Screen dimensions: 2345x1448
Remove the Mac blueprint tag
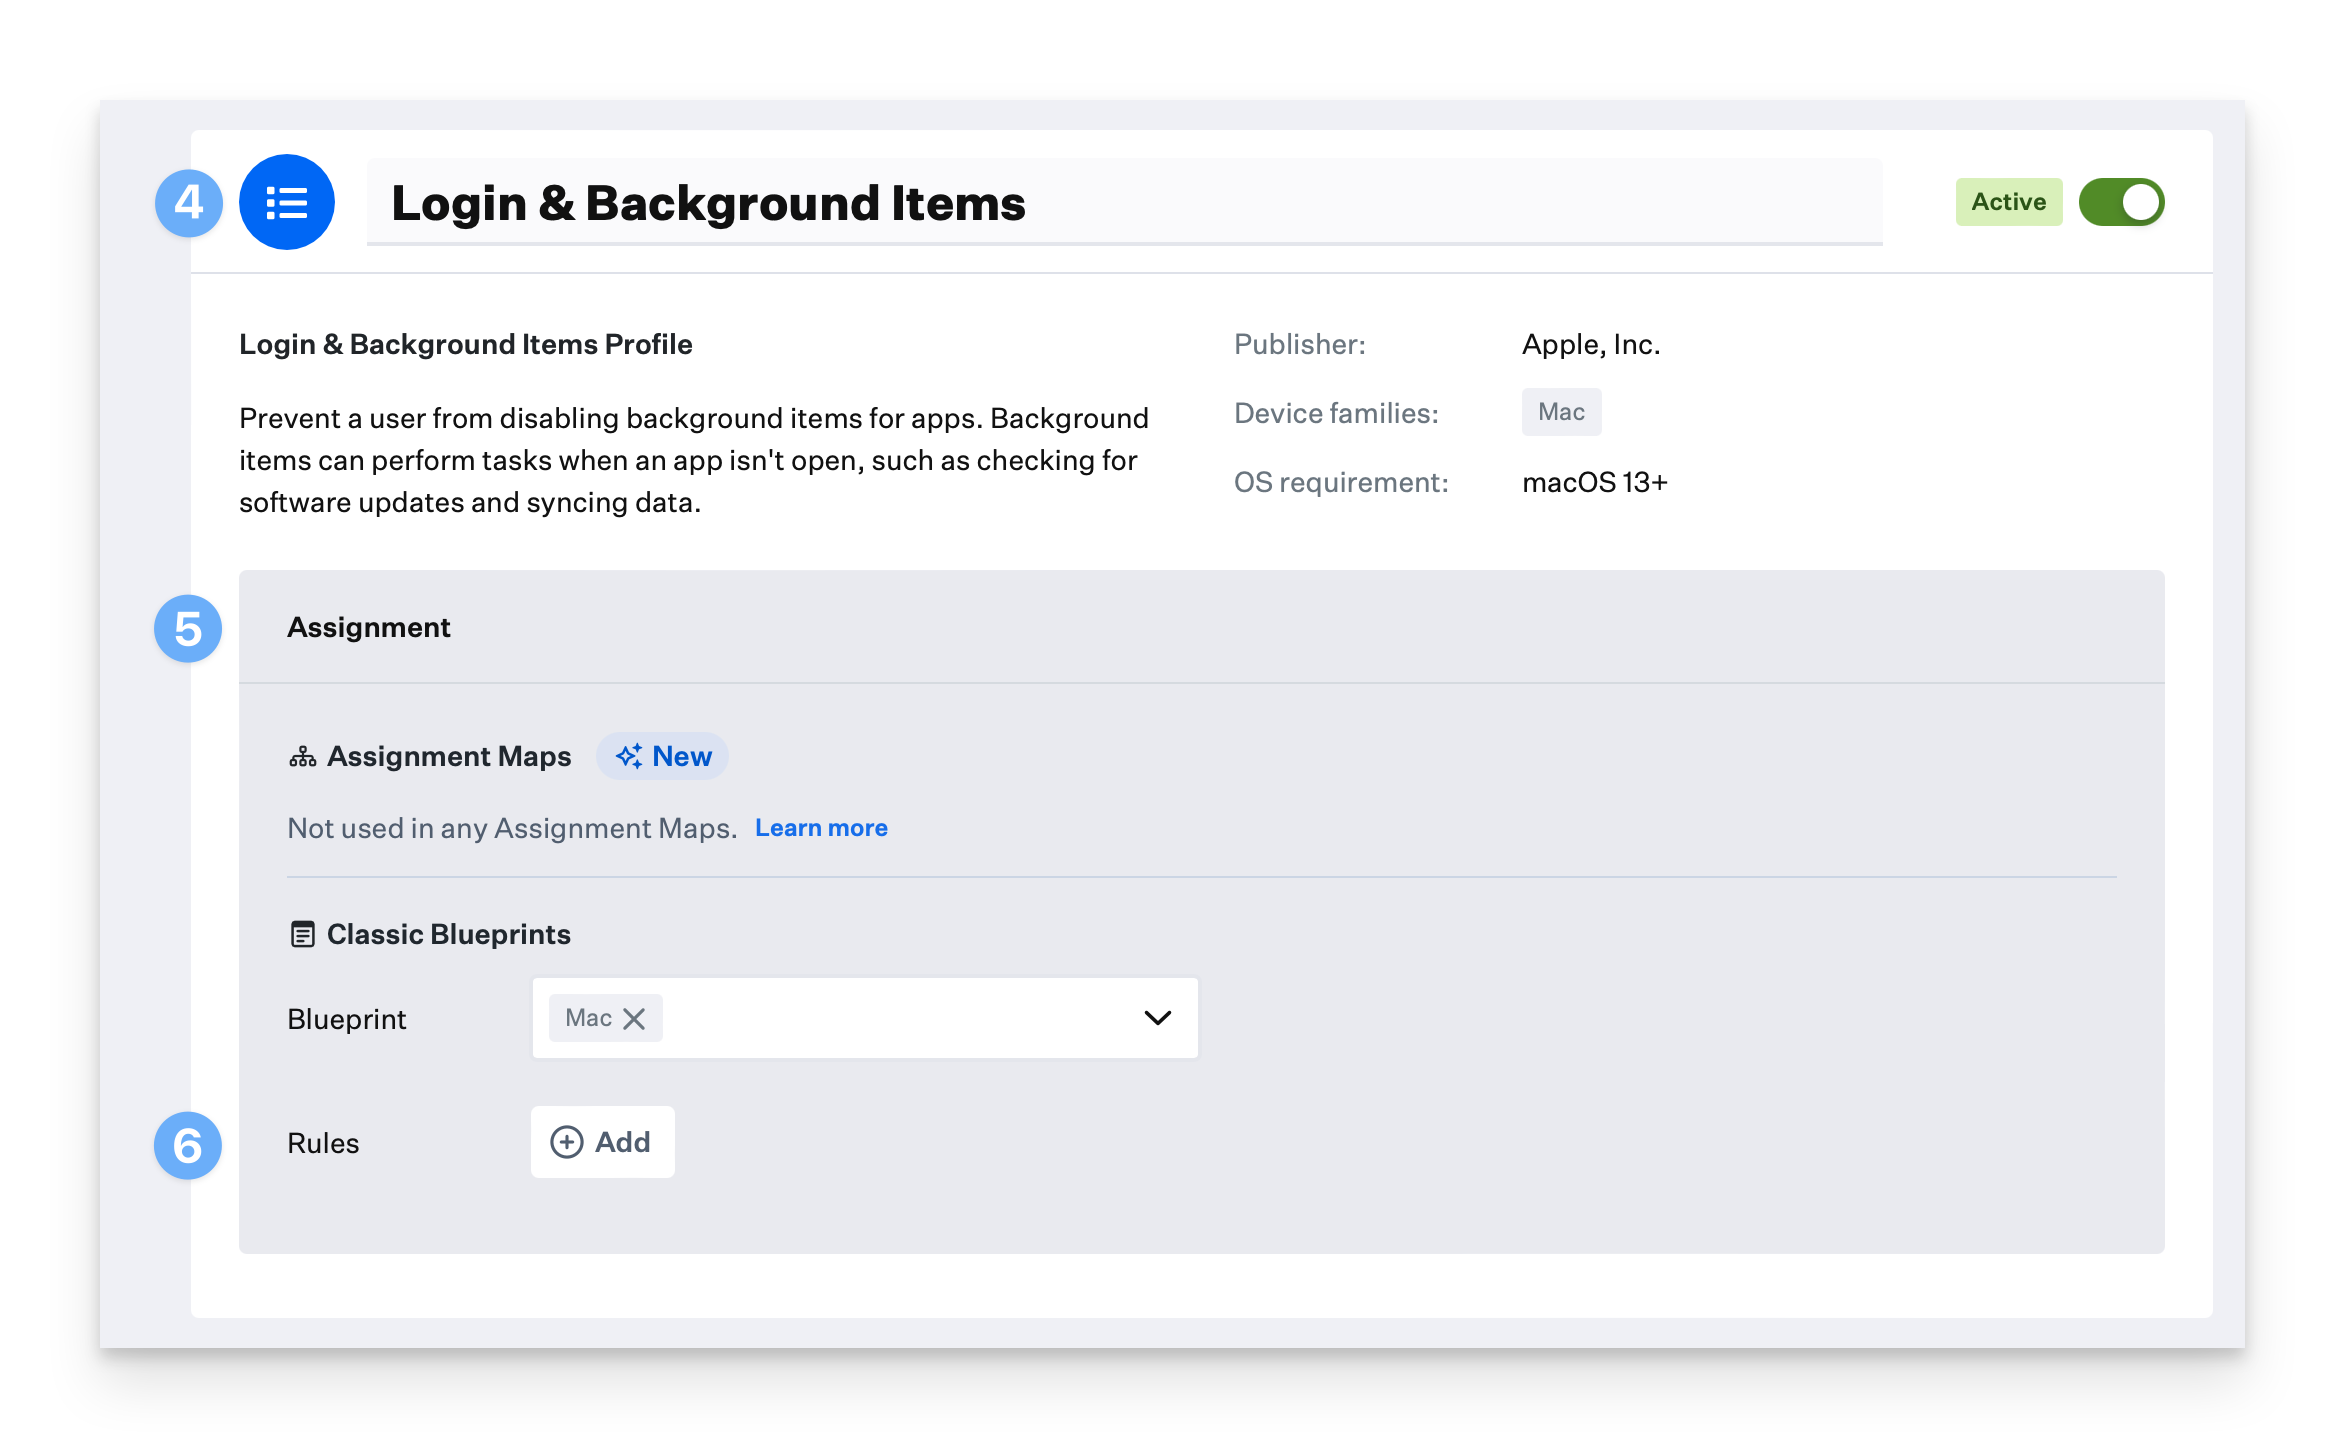coord(634,1018)
